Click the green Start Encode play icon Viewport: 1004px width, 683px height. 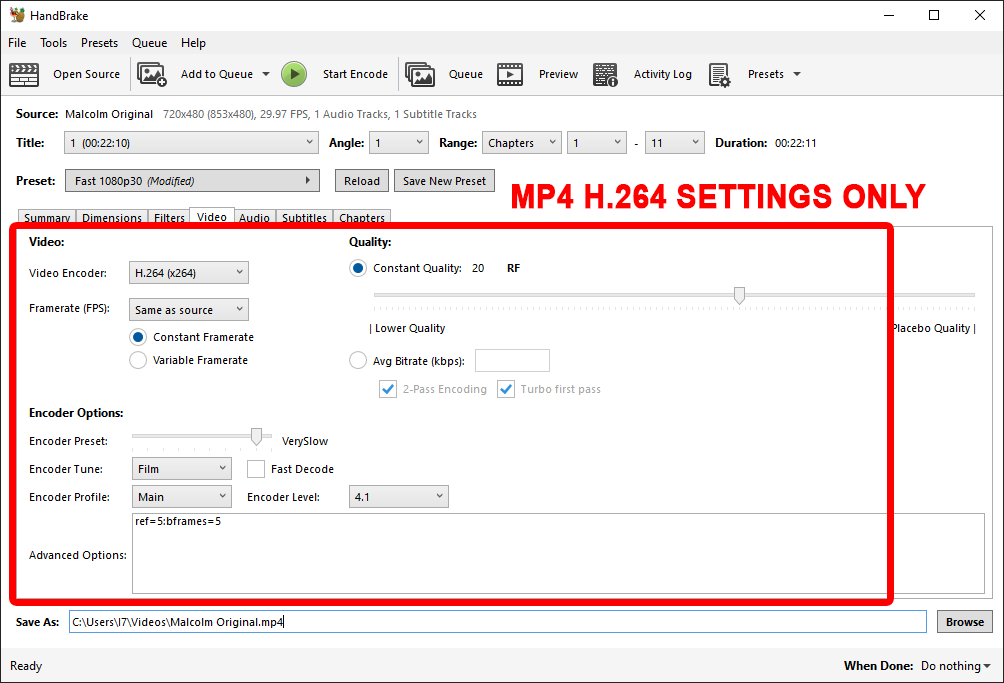(294, 74)
